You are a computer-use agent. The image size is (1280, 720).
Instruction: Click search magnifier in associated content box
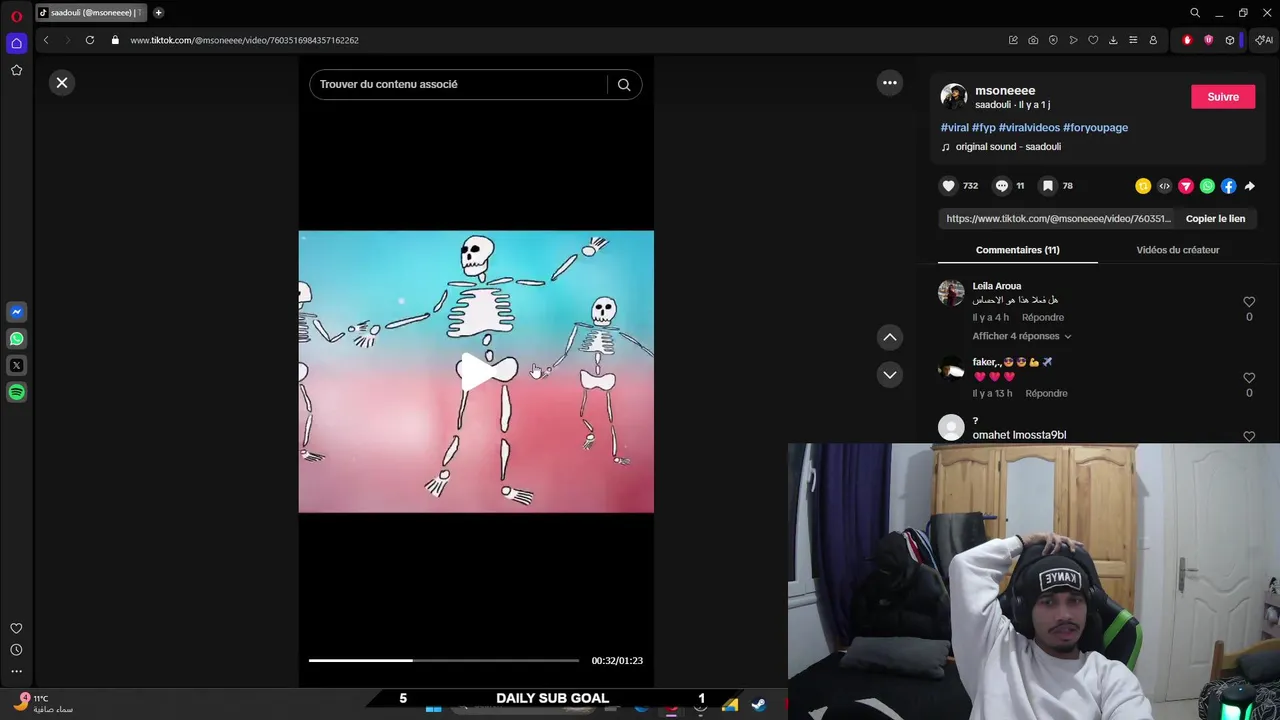pos(624,85)
